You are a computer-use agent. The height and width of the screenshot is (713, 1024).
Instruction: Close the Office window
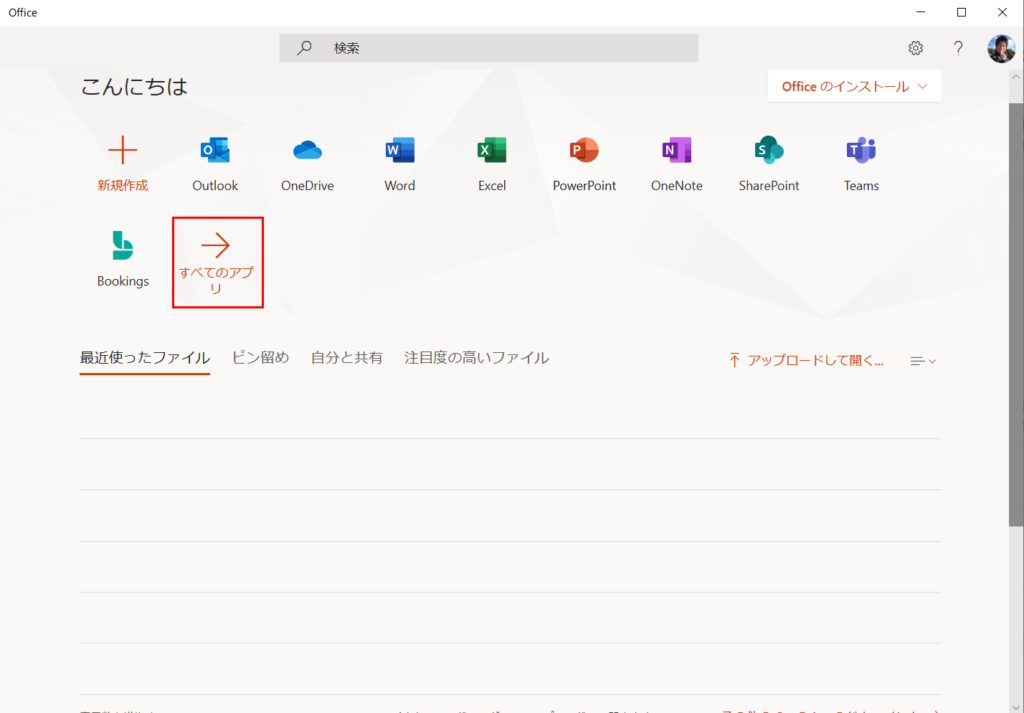(1002, 12)
